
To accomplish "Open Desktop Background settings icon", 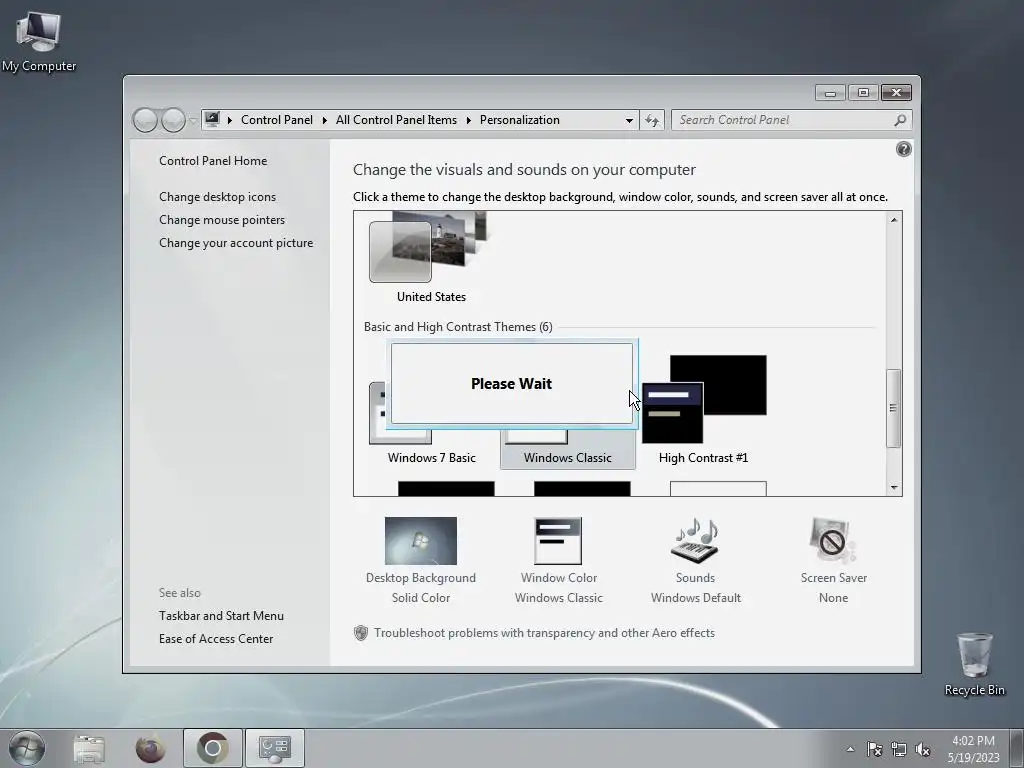I will [x=421, y=541].
